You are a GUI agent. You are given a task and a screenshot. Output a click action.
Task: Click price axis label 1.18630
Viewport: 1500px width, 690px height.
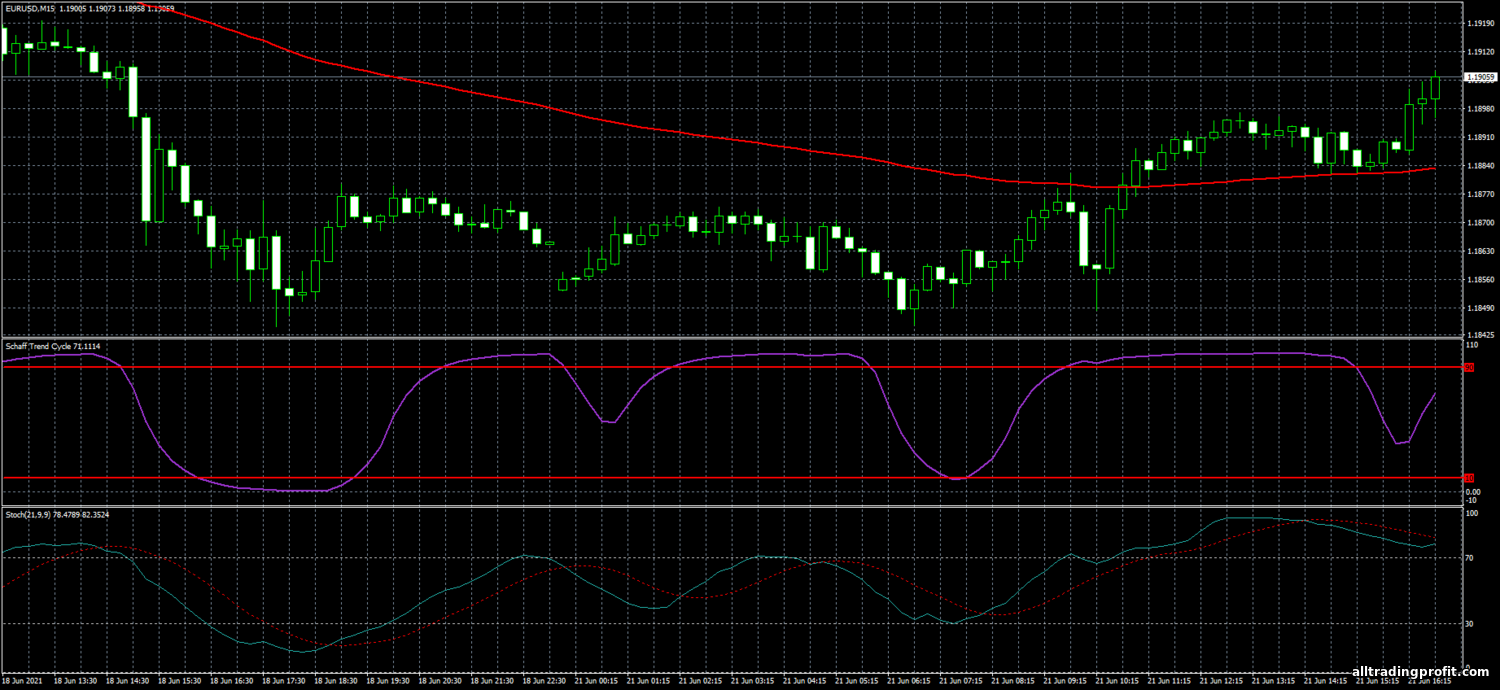tap(1480, 251)
